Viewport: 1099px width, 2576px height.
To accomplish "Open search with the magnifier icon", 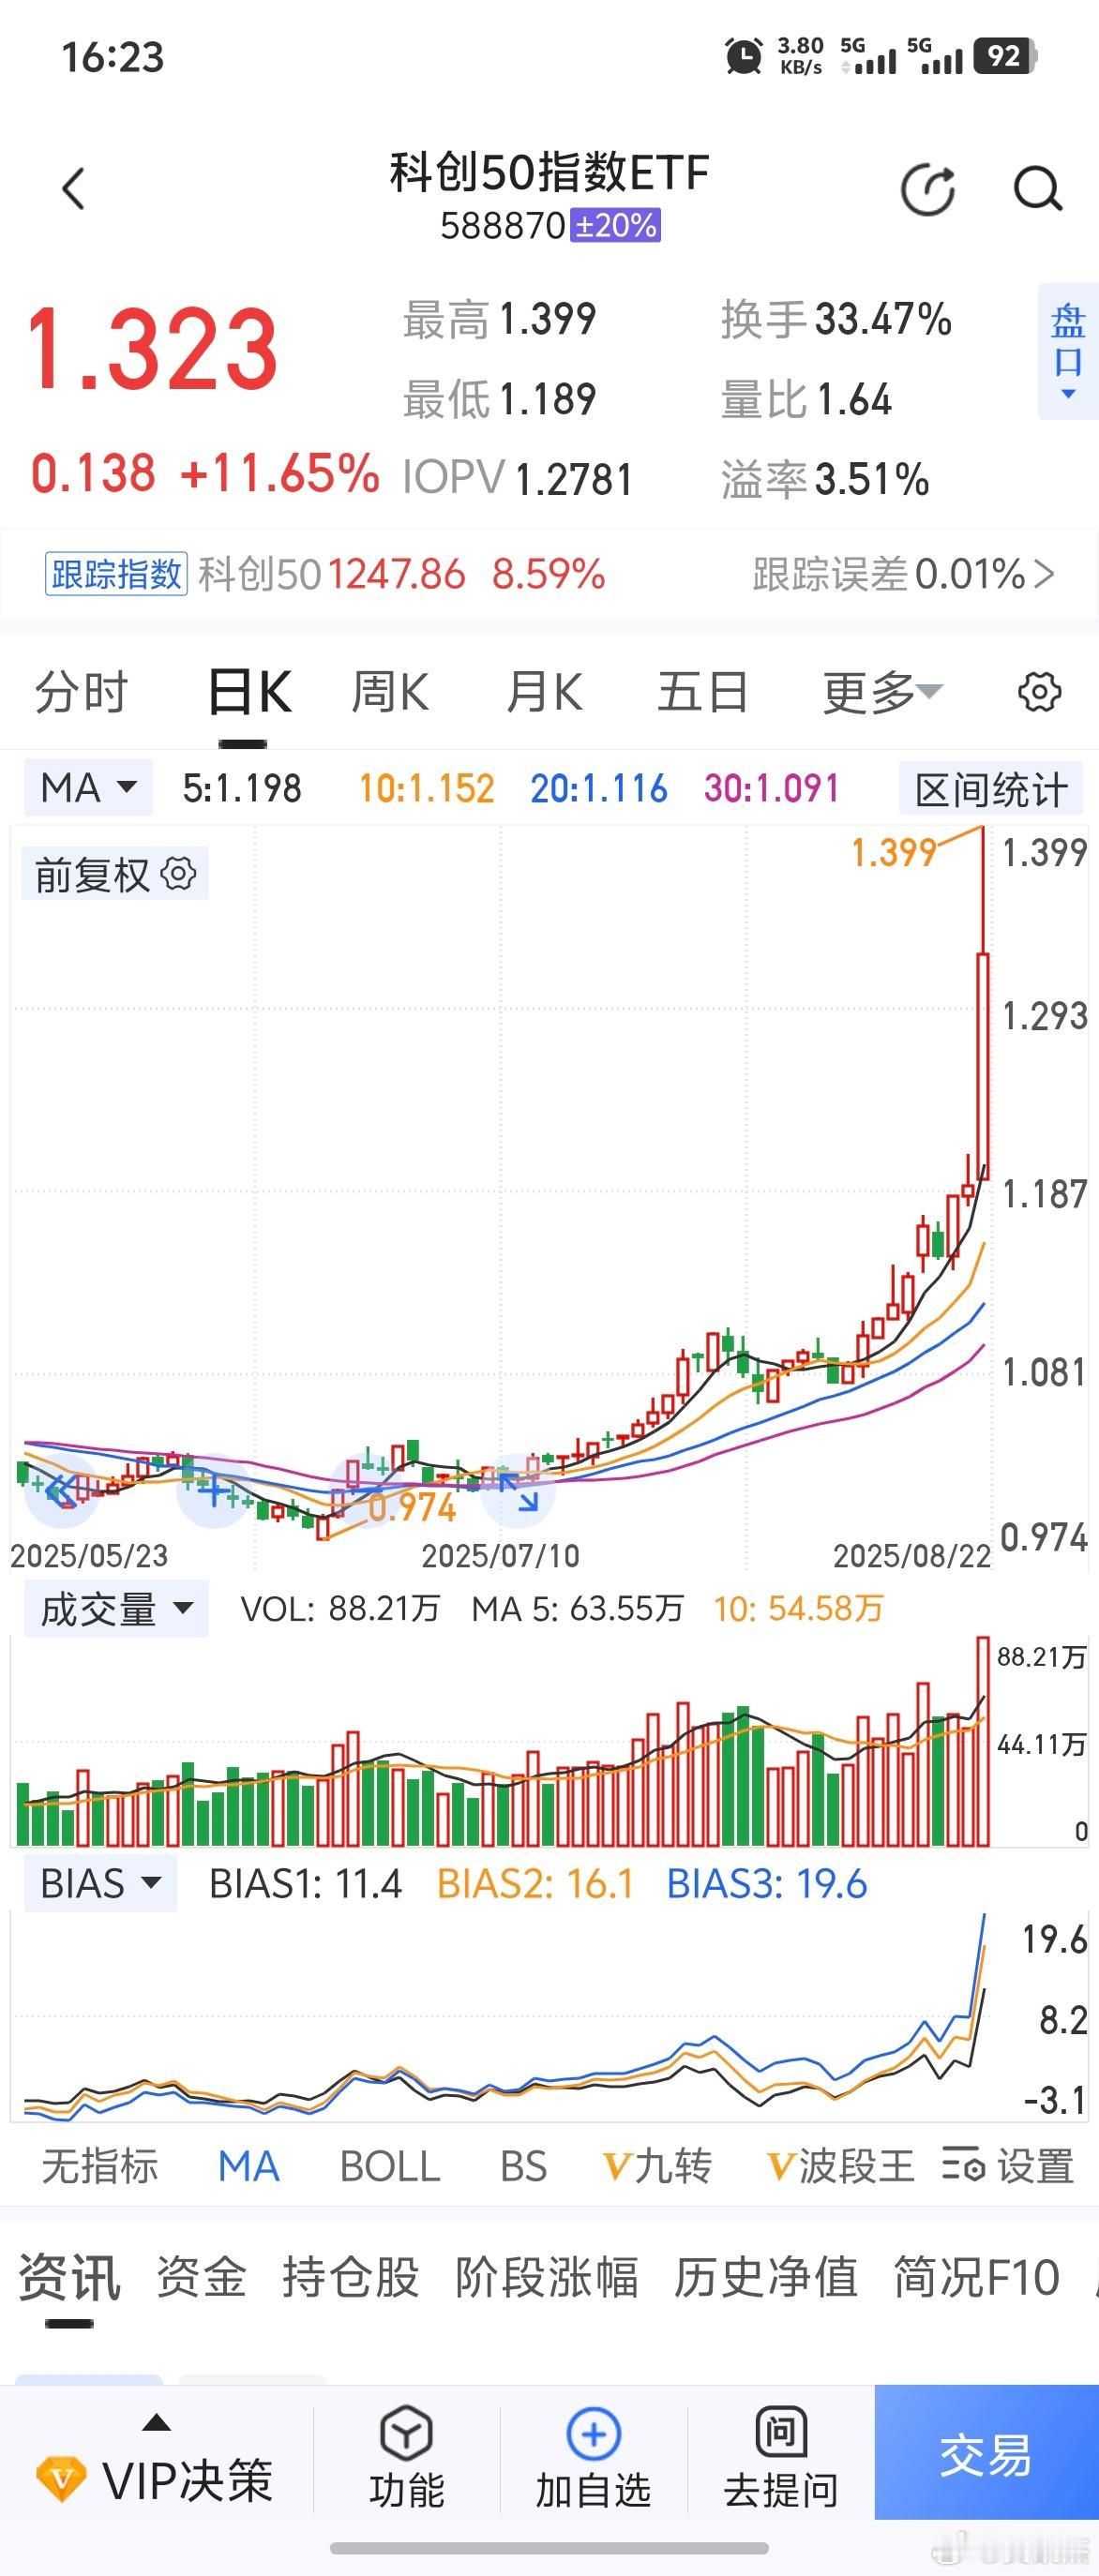I will click(1038, 189).
